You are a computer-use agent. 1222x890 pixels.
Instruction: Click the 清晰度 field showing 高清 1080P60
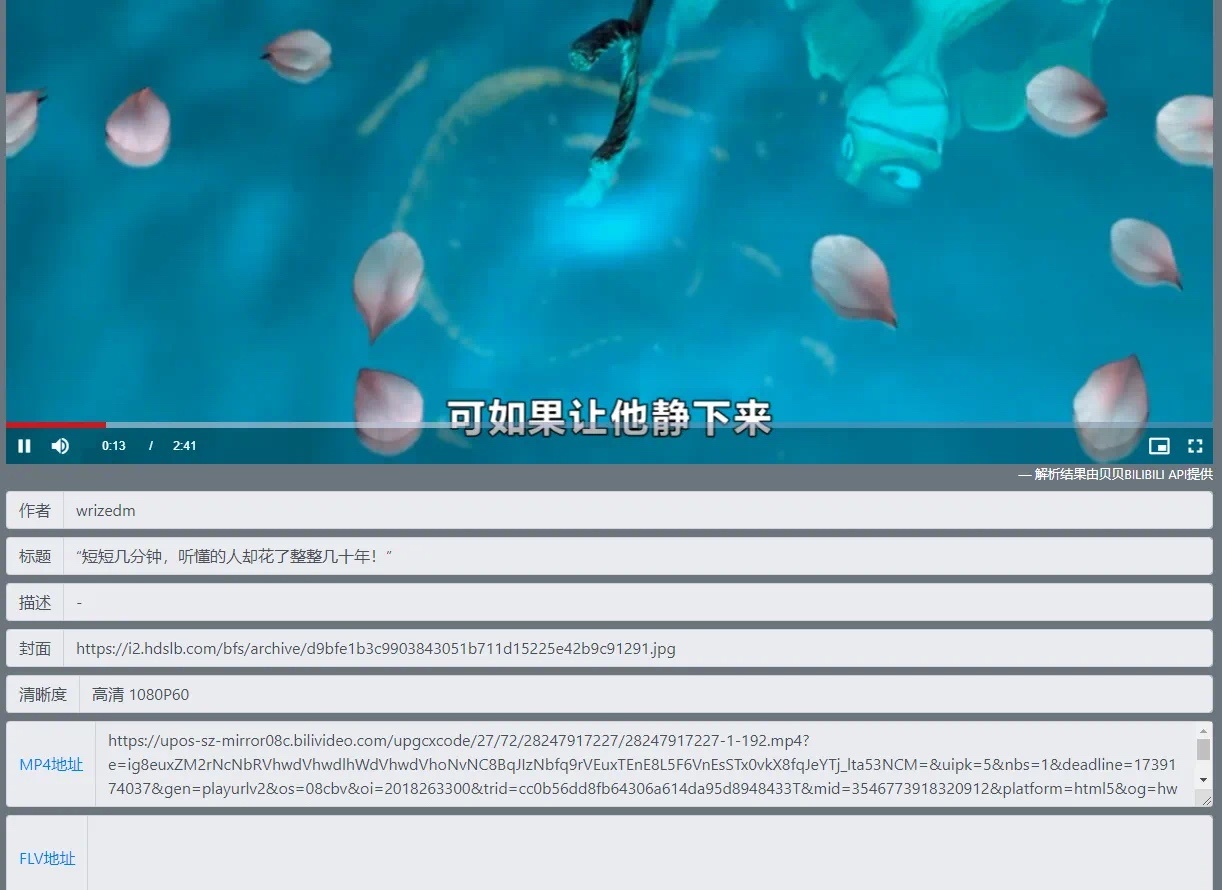pyautogui.click(x=646, y=694)
